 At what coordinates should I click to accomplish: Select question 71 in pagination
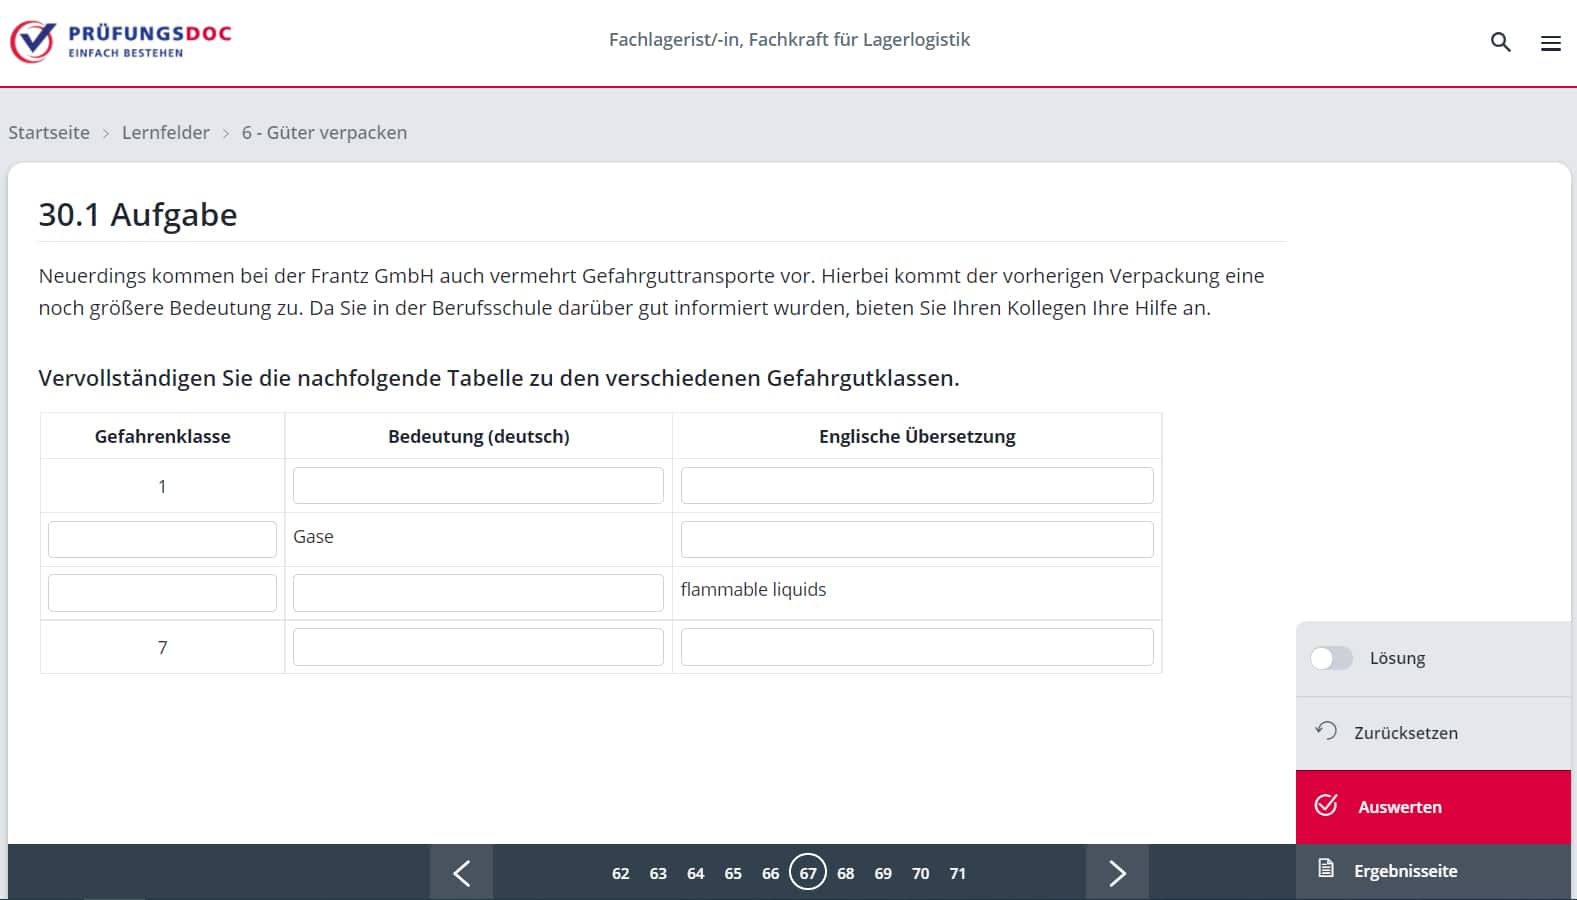tap(957, 874)
